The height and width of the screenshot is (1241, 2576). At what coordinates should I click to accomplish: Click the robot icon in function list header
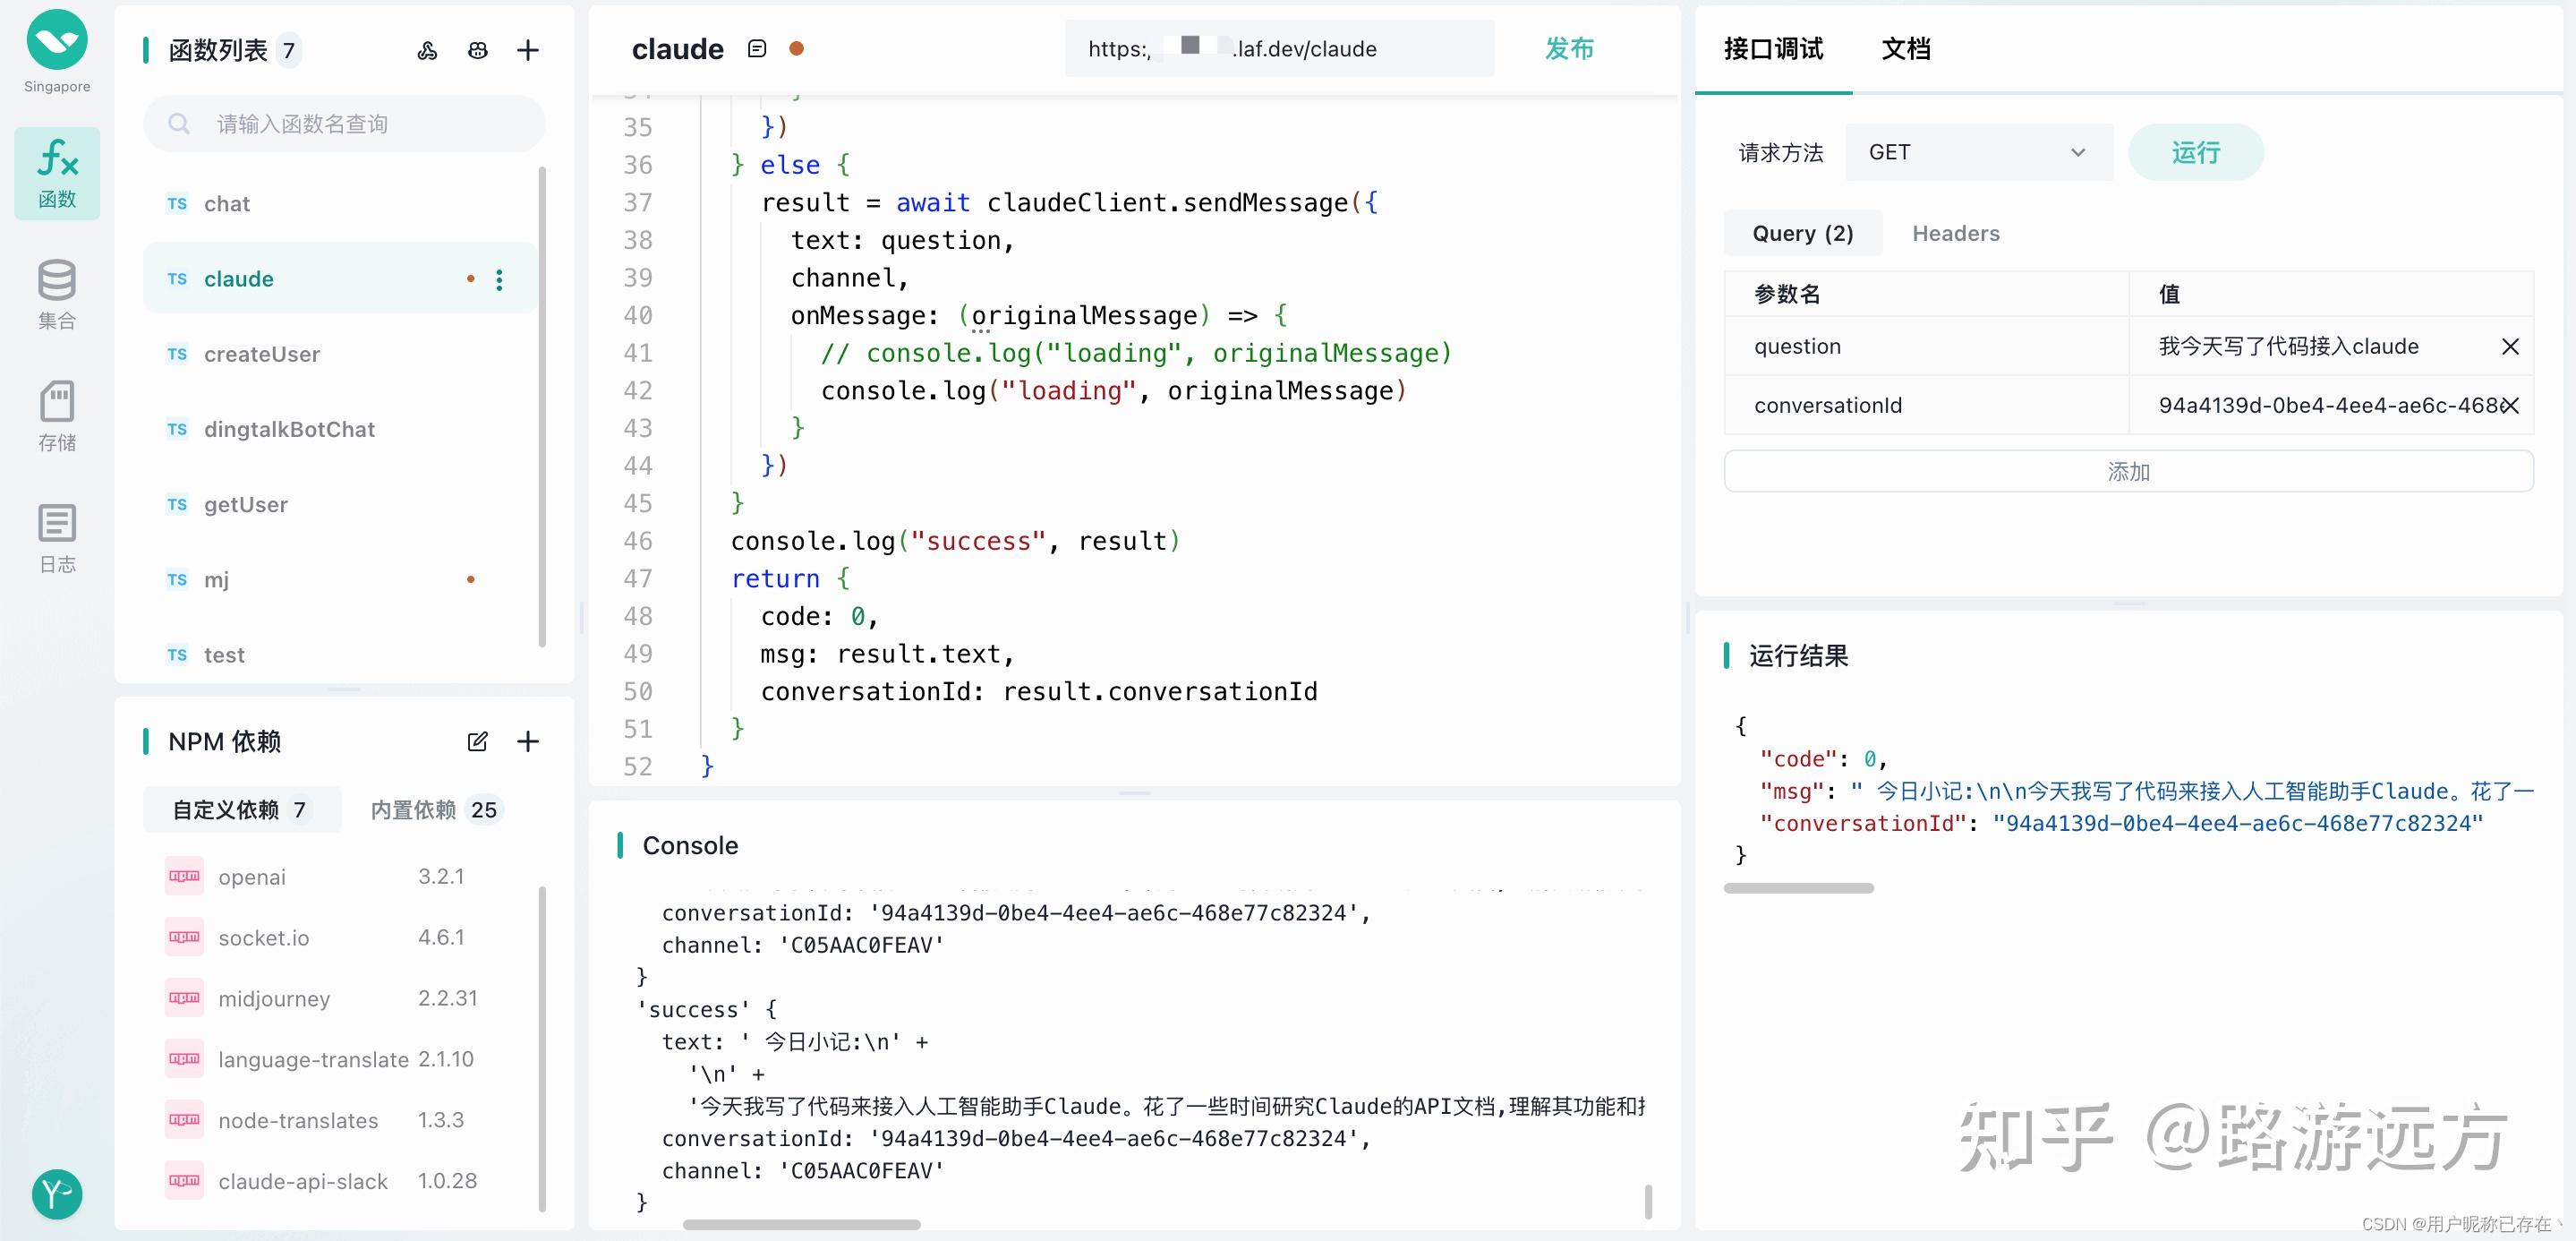pyautogui.click(x=477, y=49)
